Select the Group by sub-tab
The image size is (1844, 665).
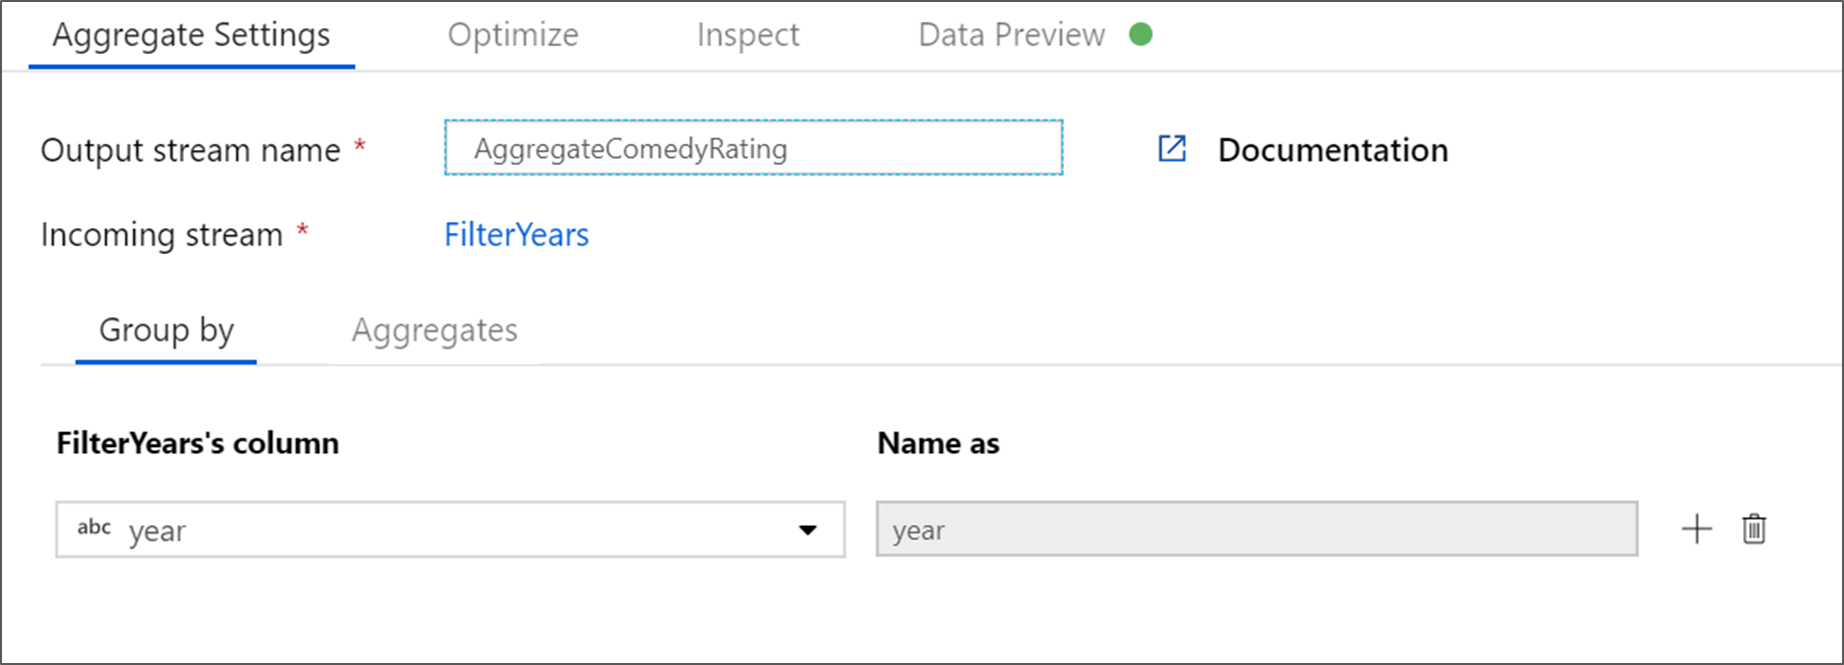(x=166, y=330)
